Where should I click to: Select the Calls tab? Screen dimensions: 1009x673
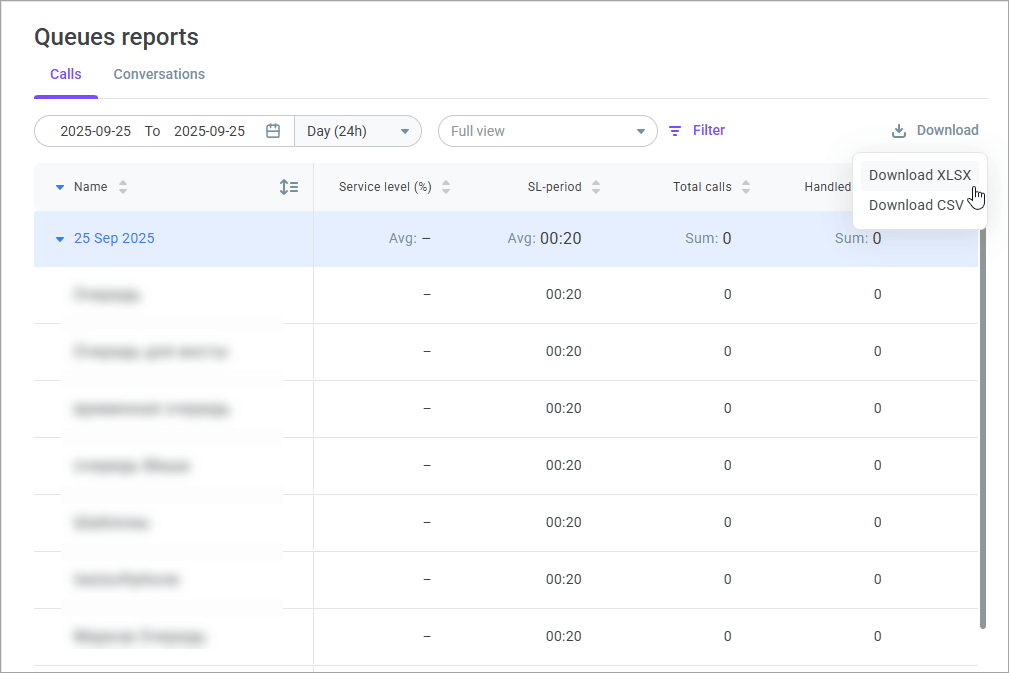click(x=66, y=74)
